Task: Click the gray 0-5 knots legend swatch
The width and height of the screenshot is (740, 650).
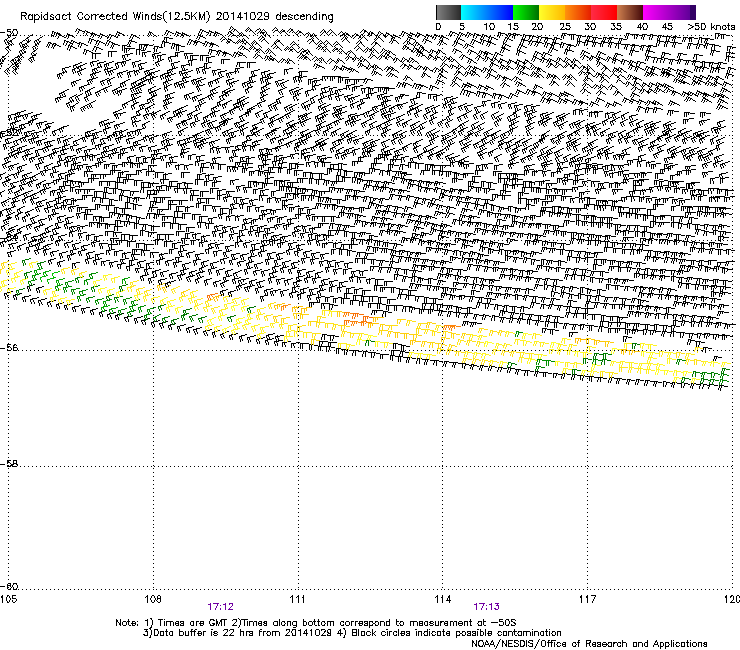Action: tap(448, 12)
